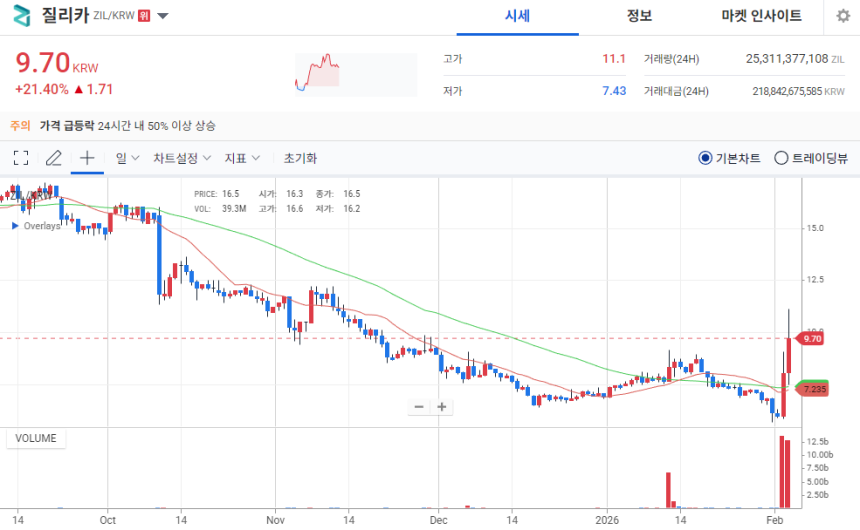Click the PRICE 16.5 readout
Screen dimensions: 860x530
point(217,194)
